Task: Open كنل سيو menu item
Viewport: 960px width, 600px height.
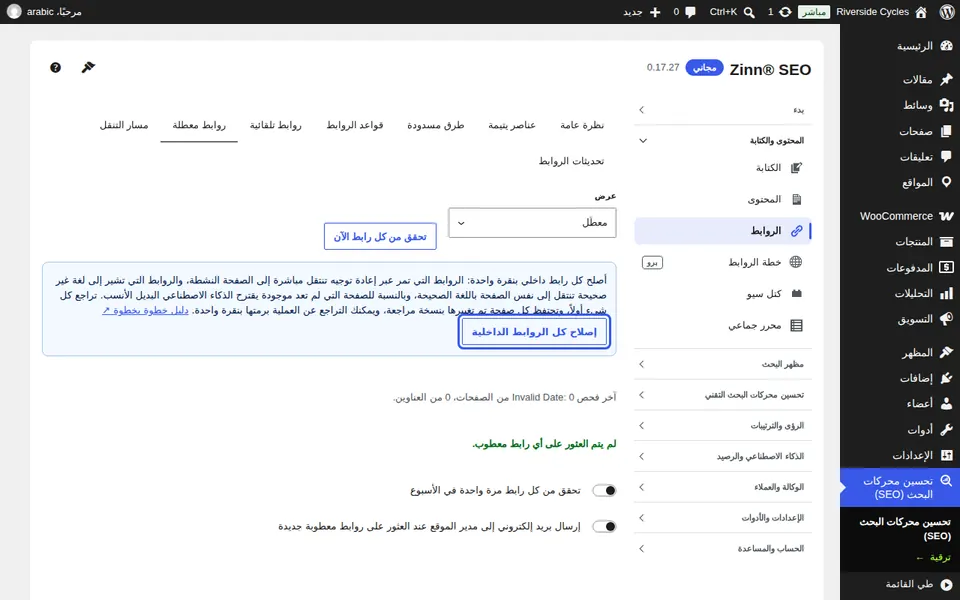Action: [723, 294]
